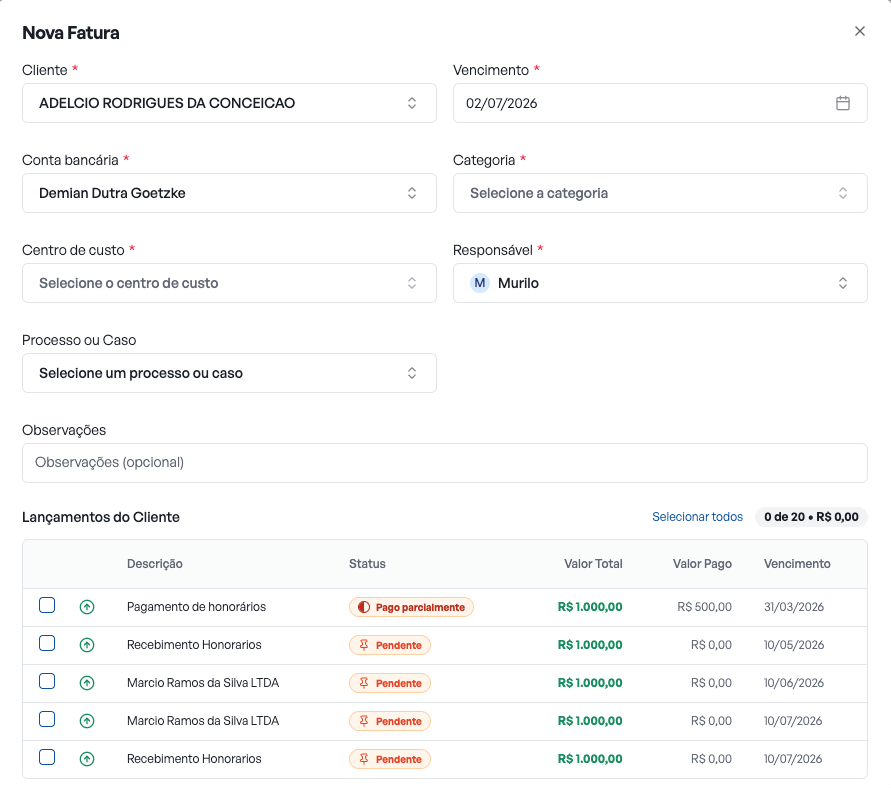The image size is (891, 788).
Task: Click green arrow icon for 10/05/2026 Recebimento Honorarios
Action: 87,645
